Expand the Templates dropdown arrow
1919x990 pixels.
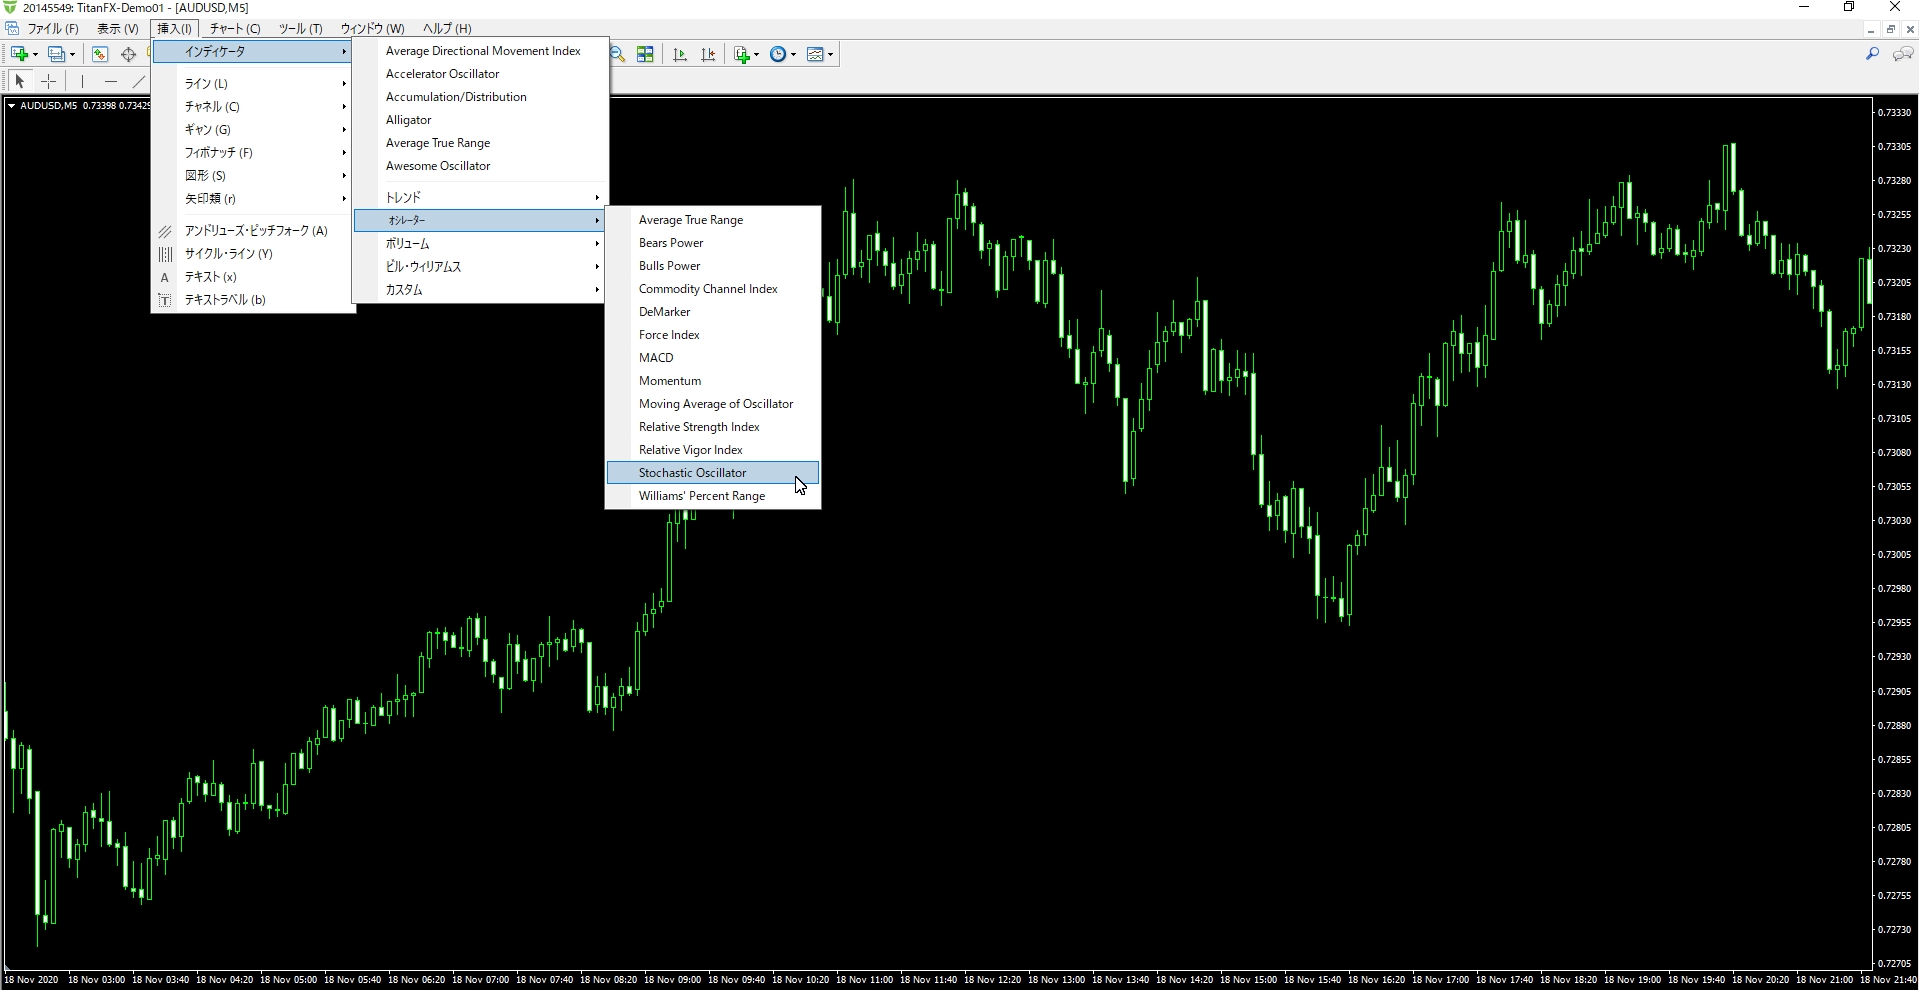click(830, 54)
